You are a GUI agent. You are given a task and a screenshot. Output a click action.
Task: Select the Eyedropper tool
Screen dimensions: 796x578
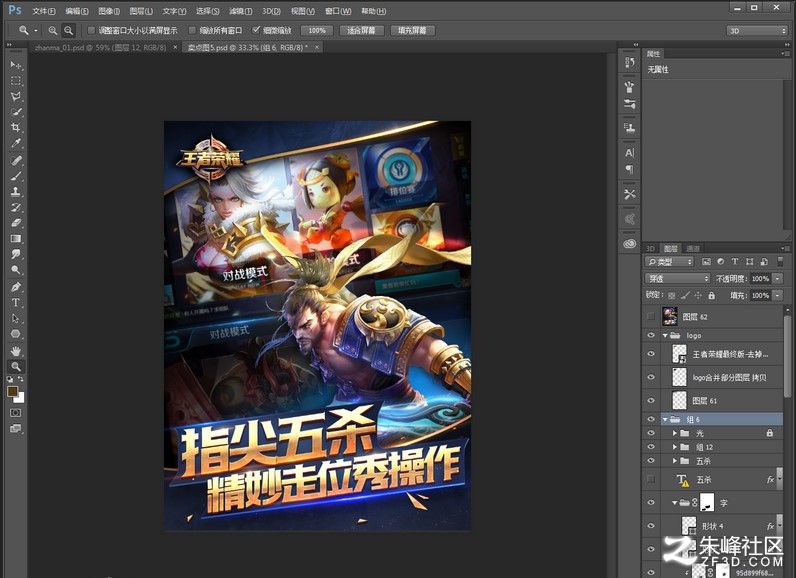pos(16,144)
